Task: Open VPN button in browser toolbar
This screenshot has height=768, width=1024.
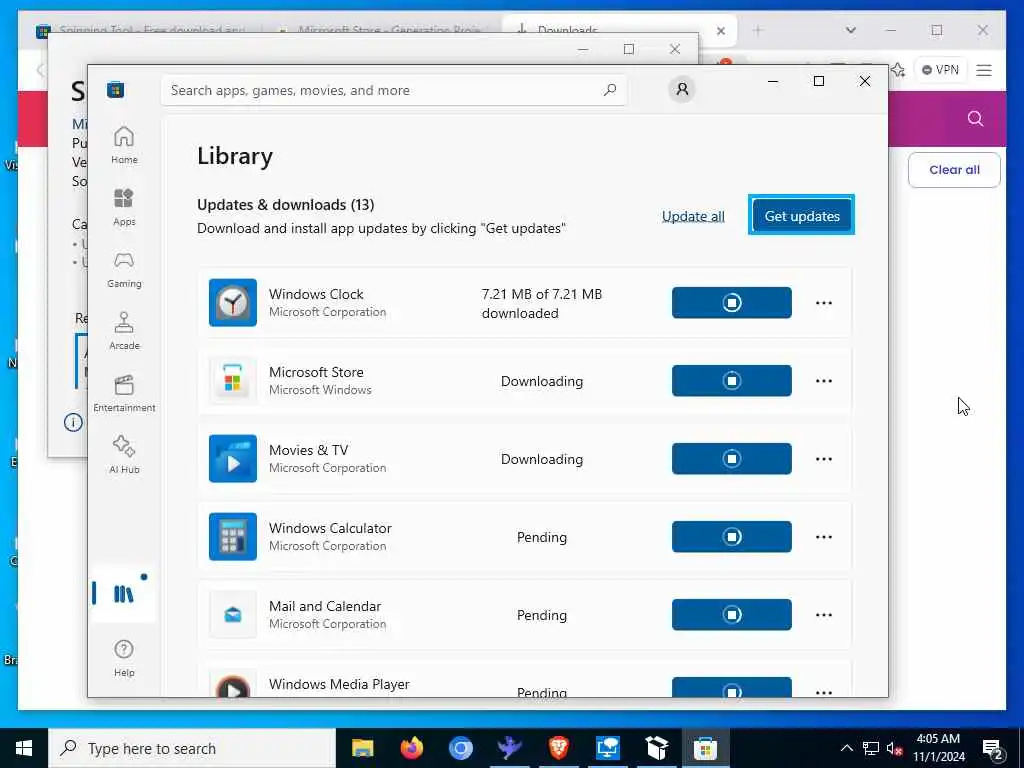Action: (x=940, y=70)
